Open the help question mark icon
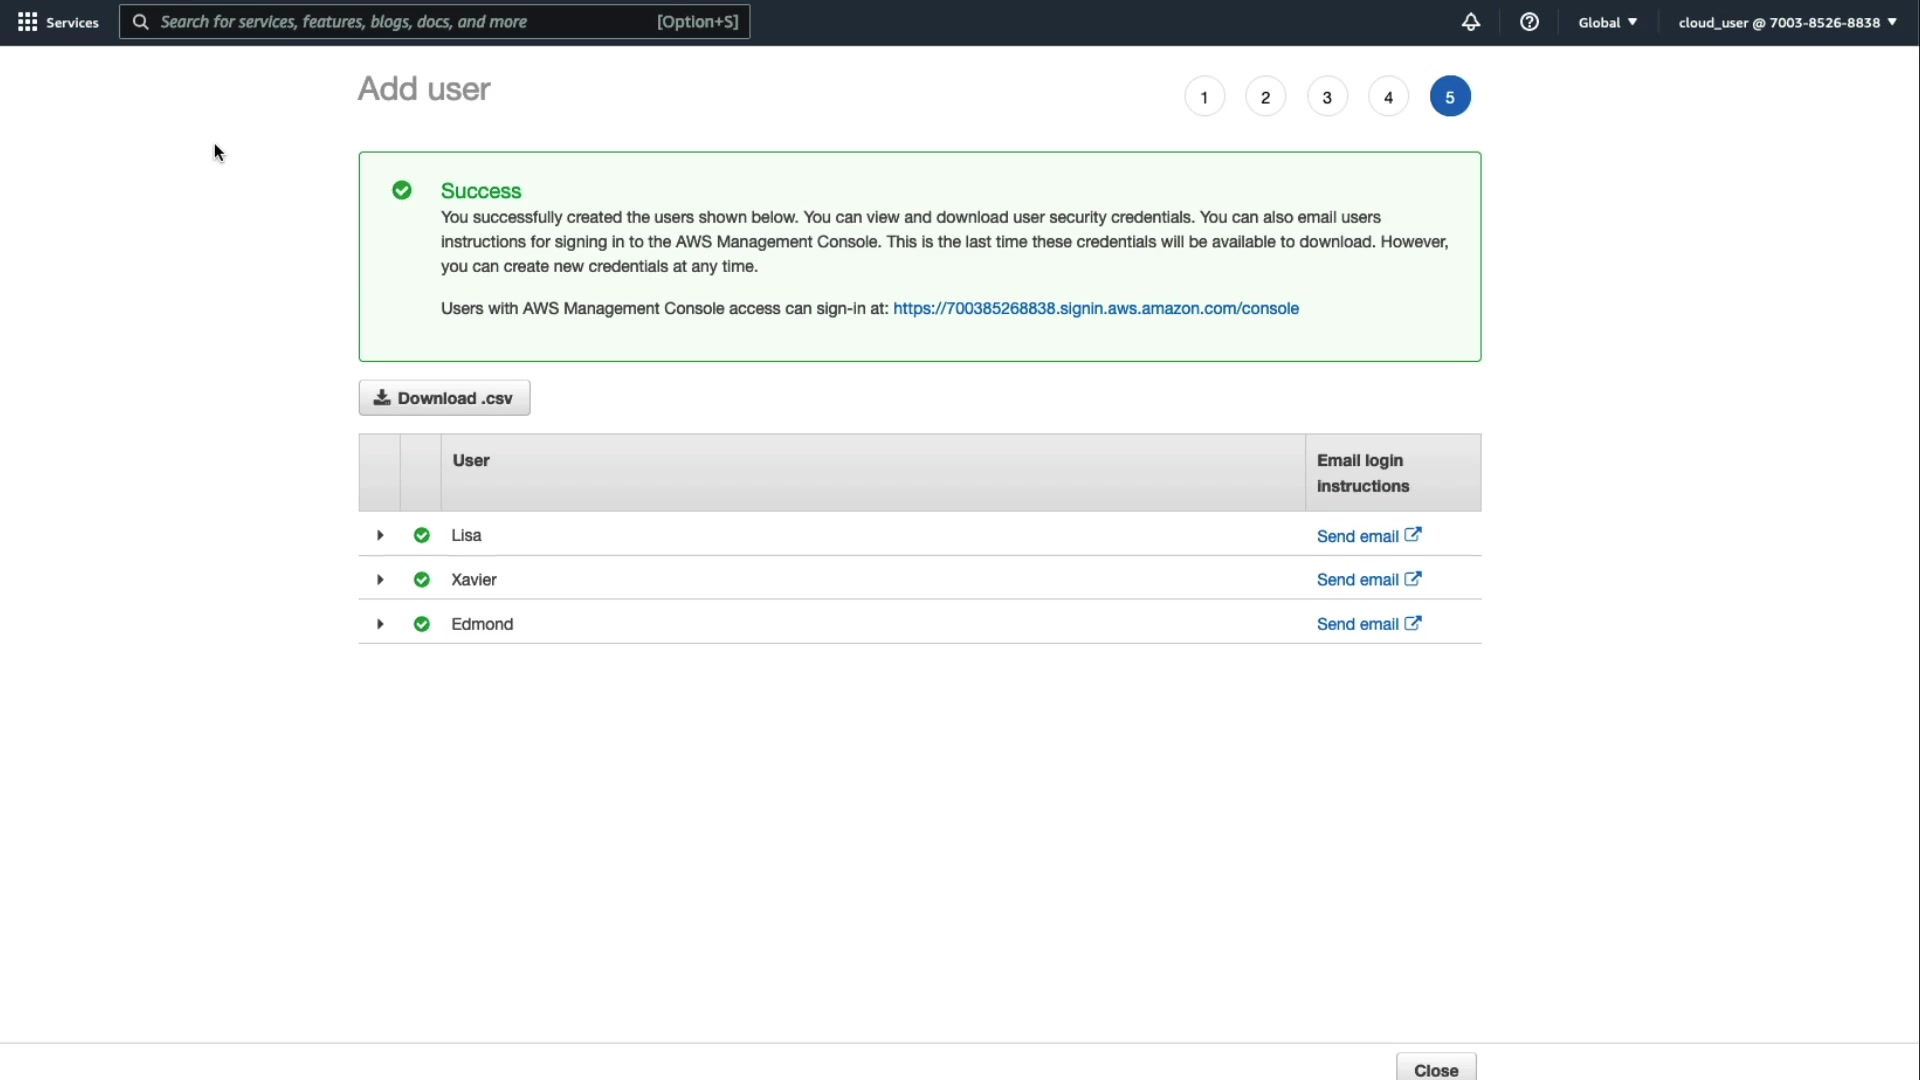 pos(1529,22)
